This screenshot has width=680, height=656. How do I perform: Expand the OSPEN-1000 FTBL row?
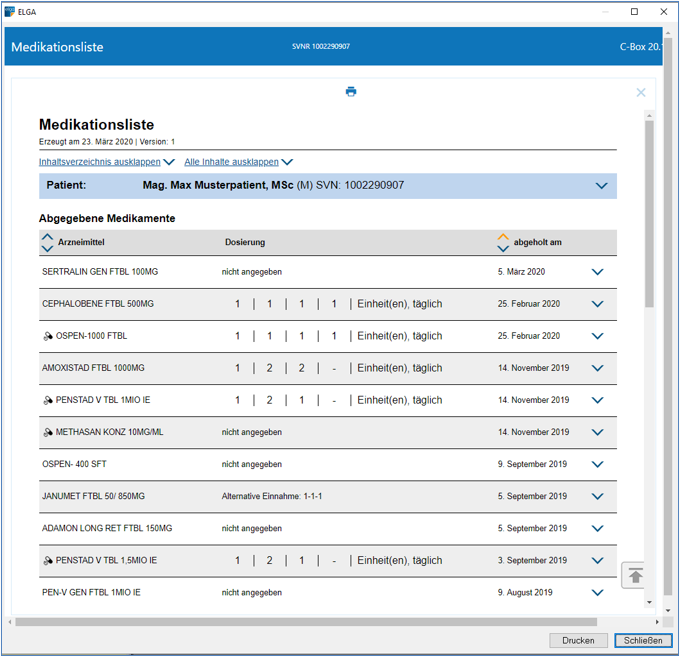[598, 336]
